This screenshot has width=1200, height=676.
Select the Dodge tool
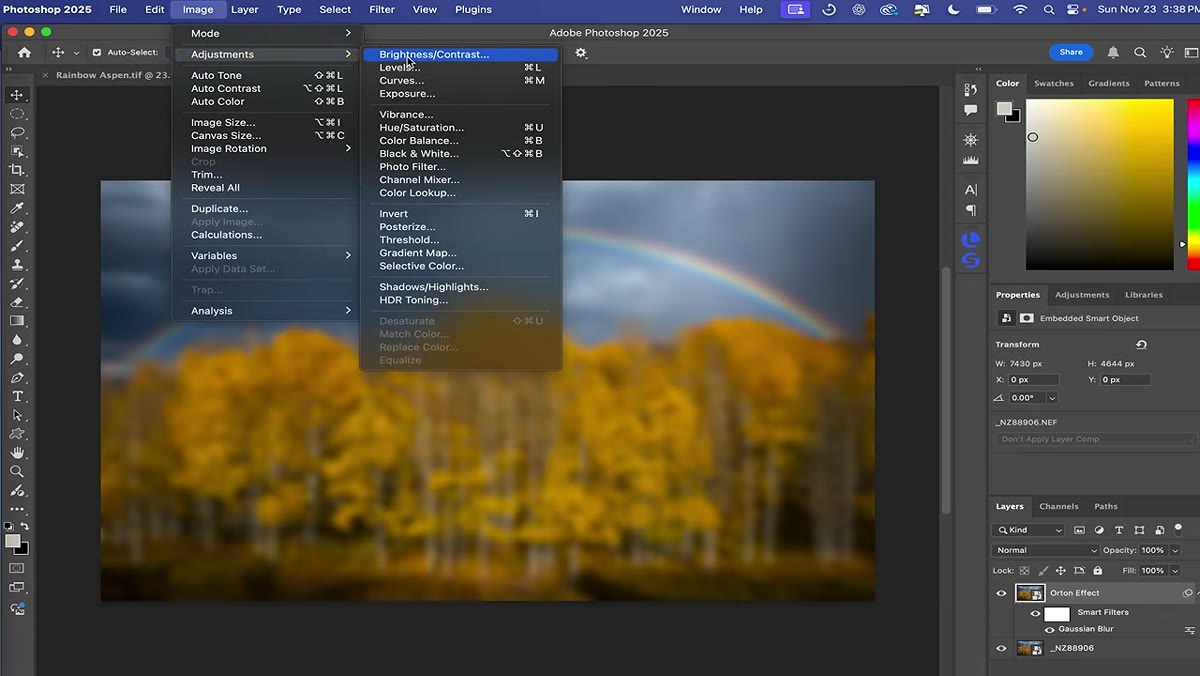click(17, 358)
